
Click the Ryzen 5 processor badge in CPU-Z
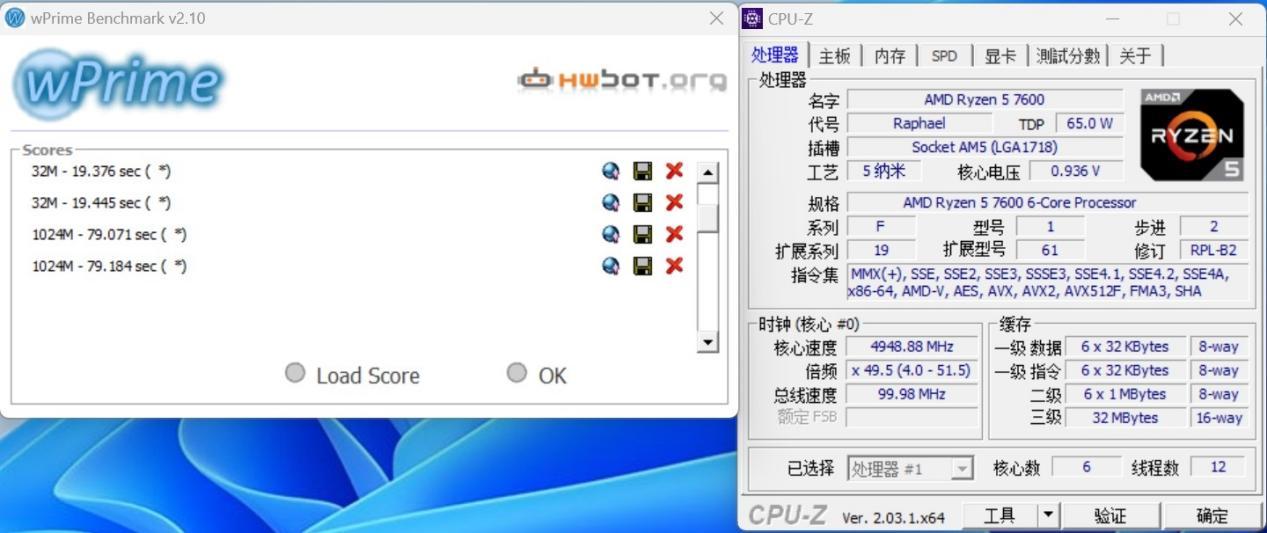1192,135
